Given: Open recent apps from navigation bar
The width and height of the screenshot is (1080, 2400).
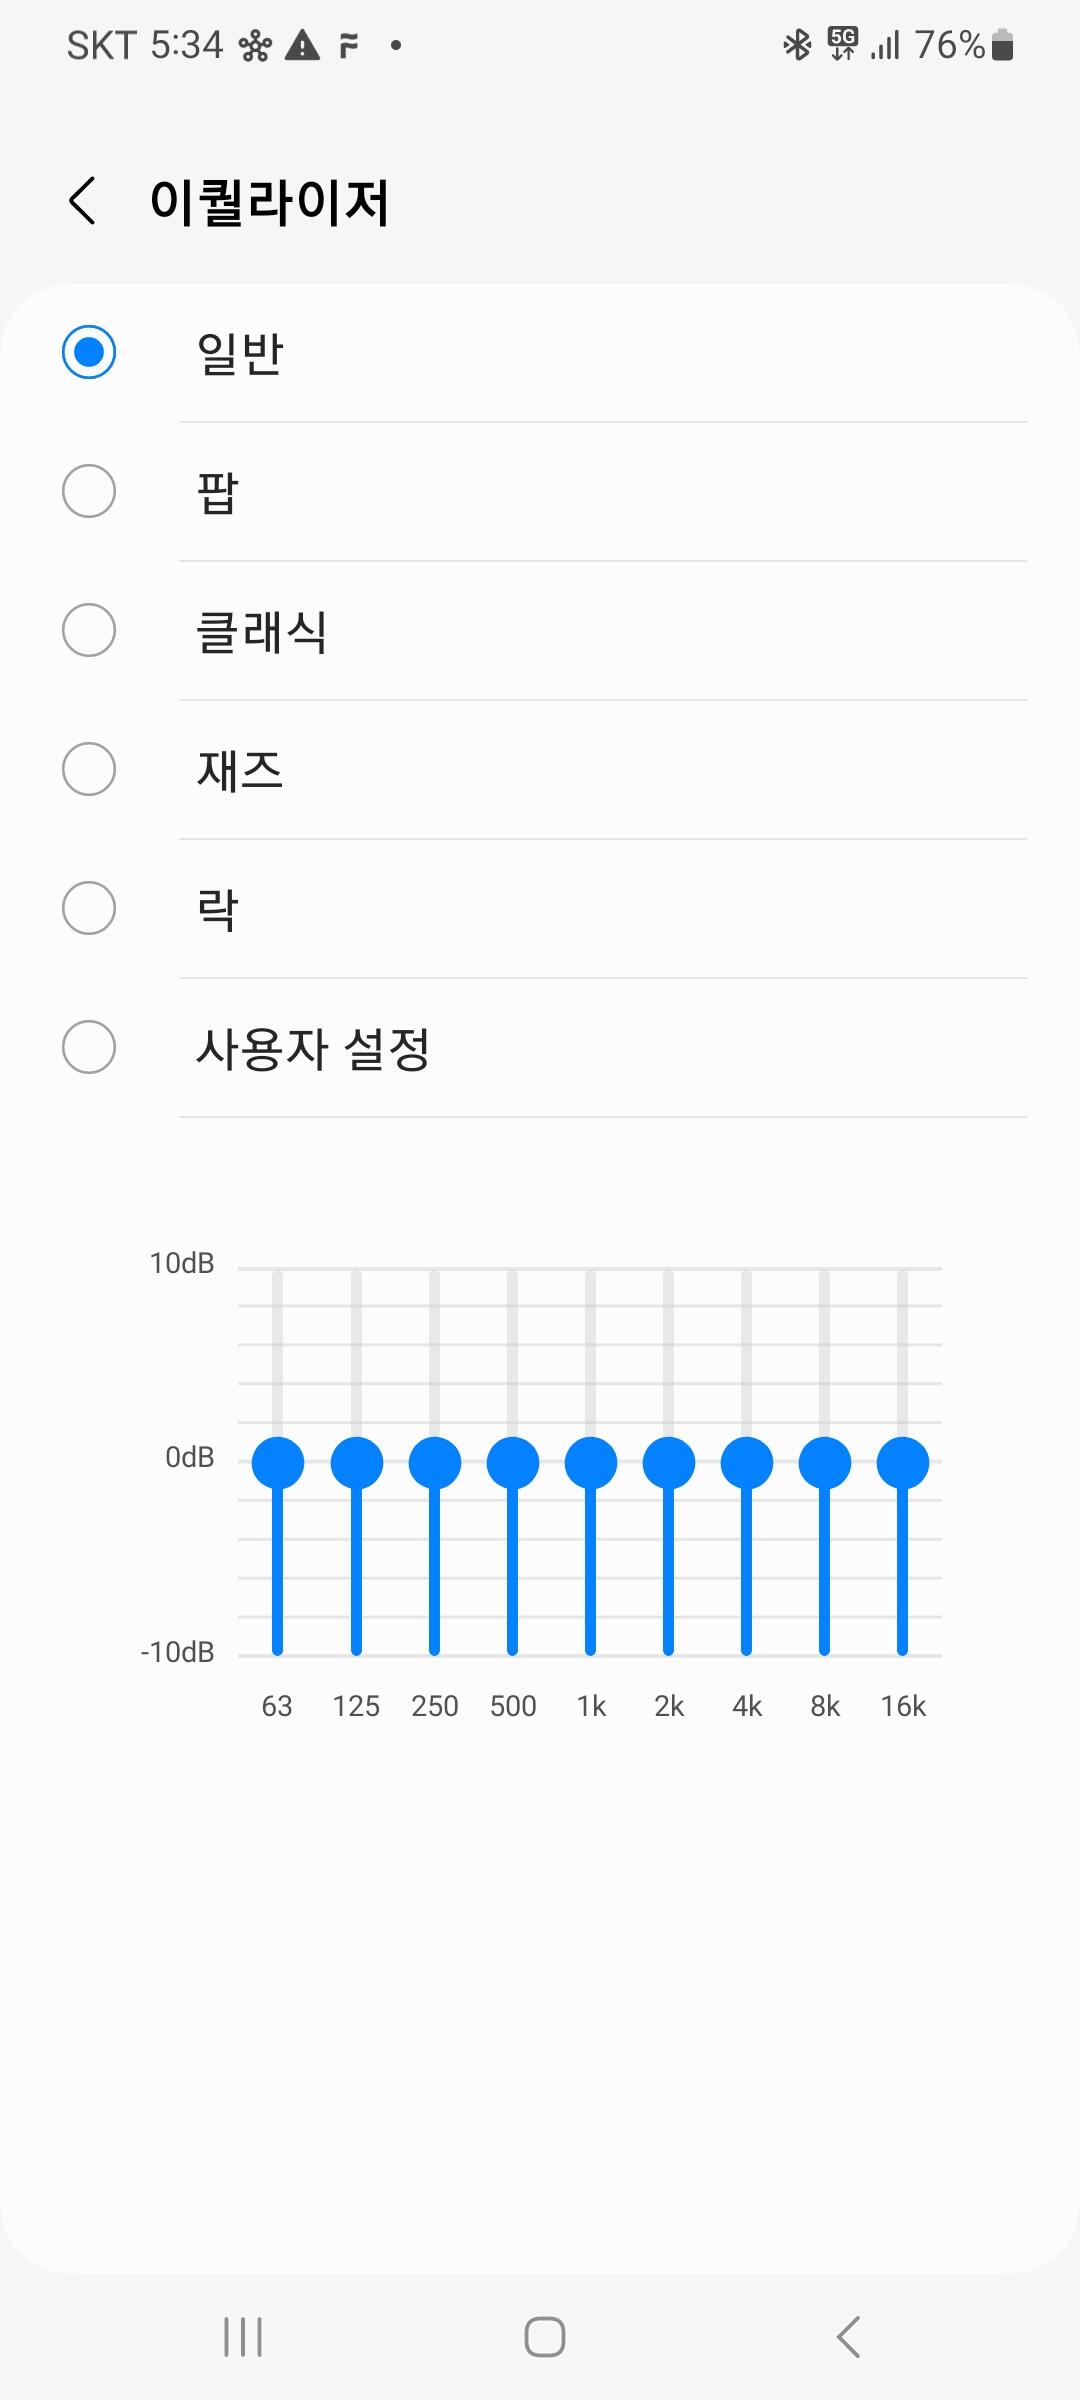Looking at the screenshot, I should click(243, 2337).
